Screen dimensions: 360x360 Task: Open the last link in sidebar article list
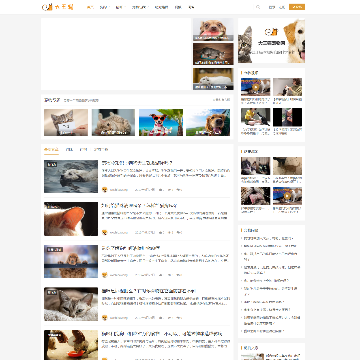coord(264,331)
